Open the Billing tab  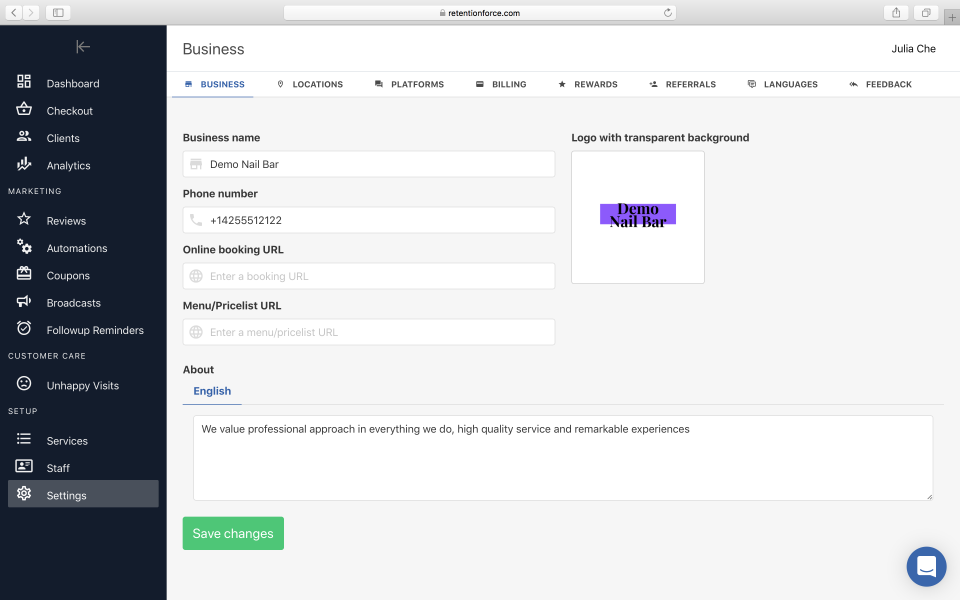click(501, 85)
